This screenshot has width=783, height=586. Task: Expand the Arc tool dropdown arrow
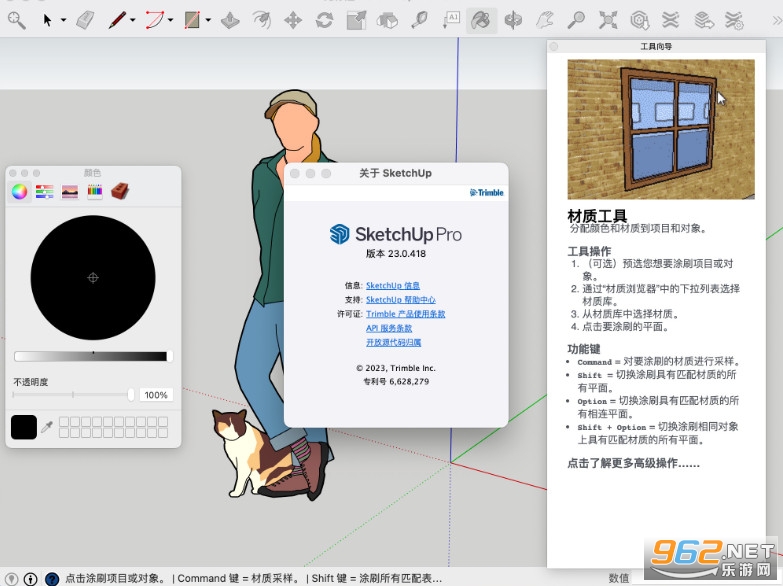(170, 20)
